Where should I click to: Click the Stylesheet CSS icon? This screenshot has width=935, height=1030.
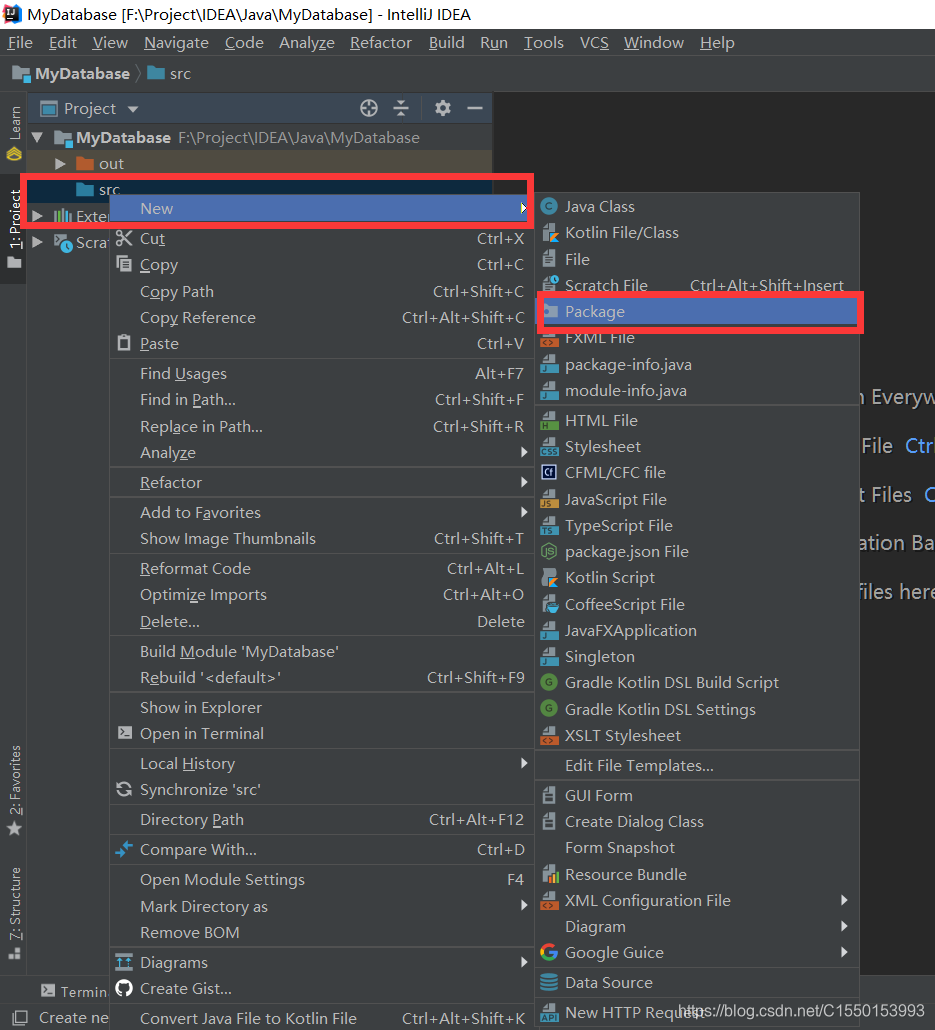point(549,447)
